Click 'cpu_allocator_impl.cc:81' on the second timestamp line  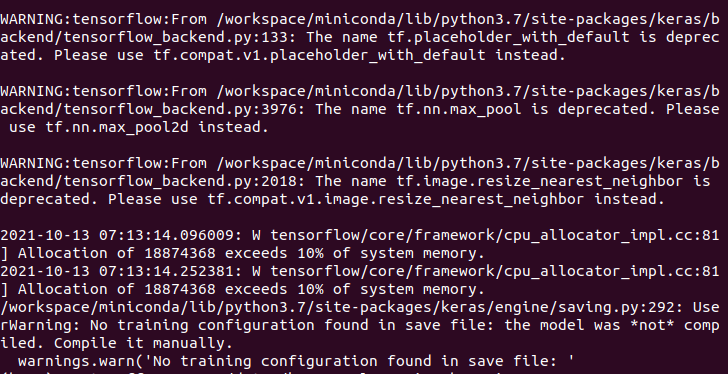pos(612,272)
